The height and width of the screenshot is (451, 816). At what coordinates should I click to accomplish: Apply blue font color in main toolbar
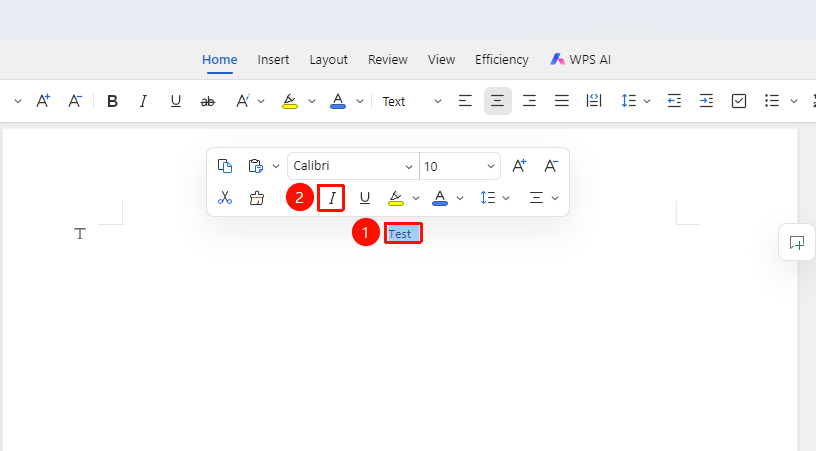(338, 101)
